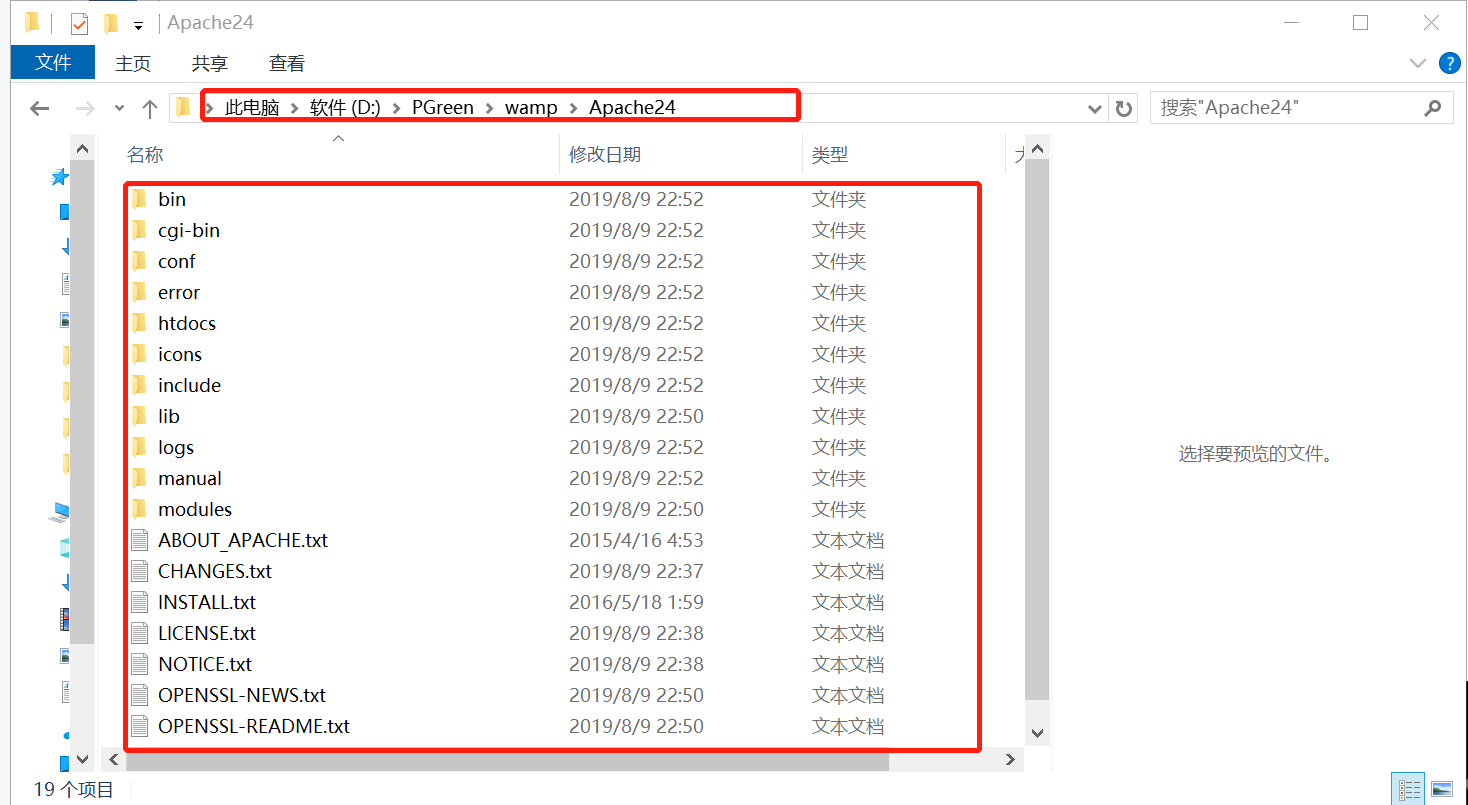Open quick access toolbar customize dropdown

pyautogui.click(x=138, y=25)
